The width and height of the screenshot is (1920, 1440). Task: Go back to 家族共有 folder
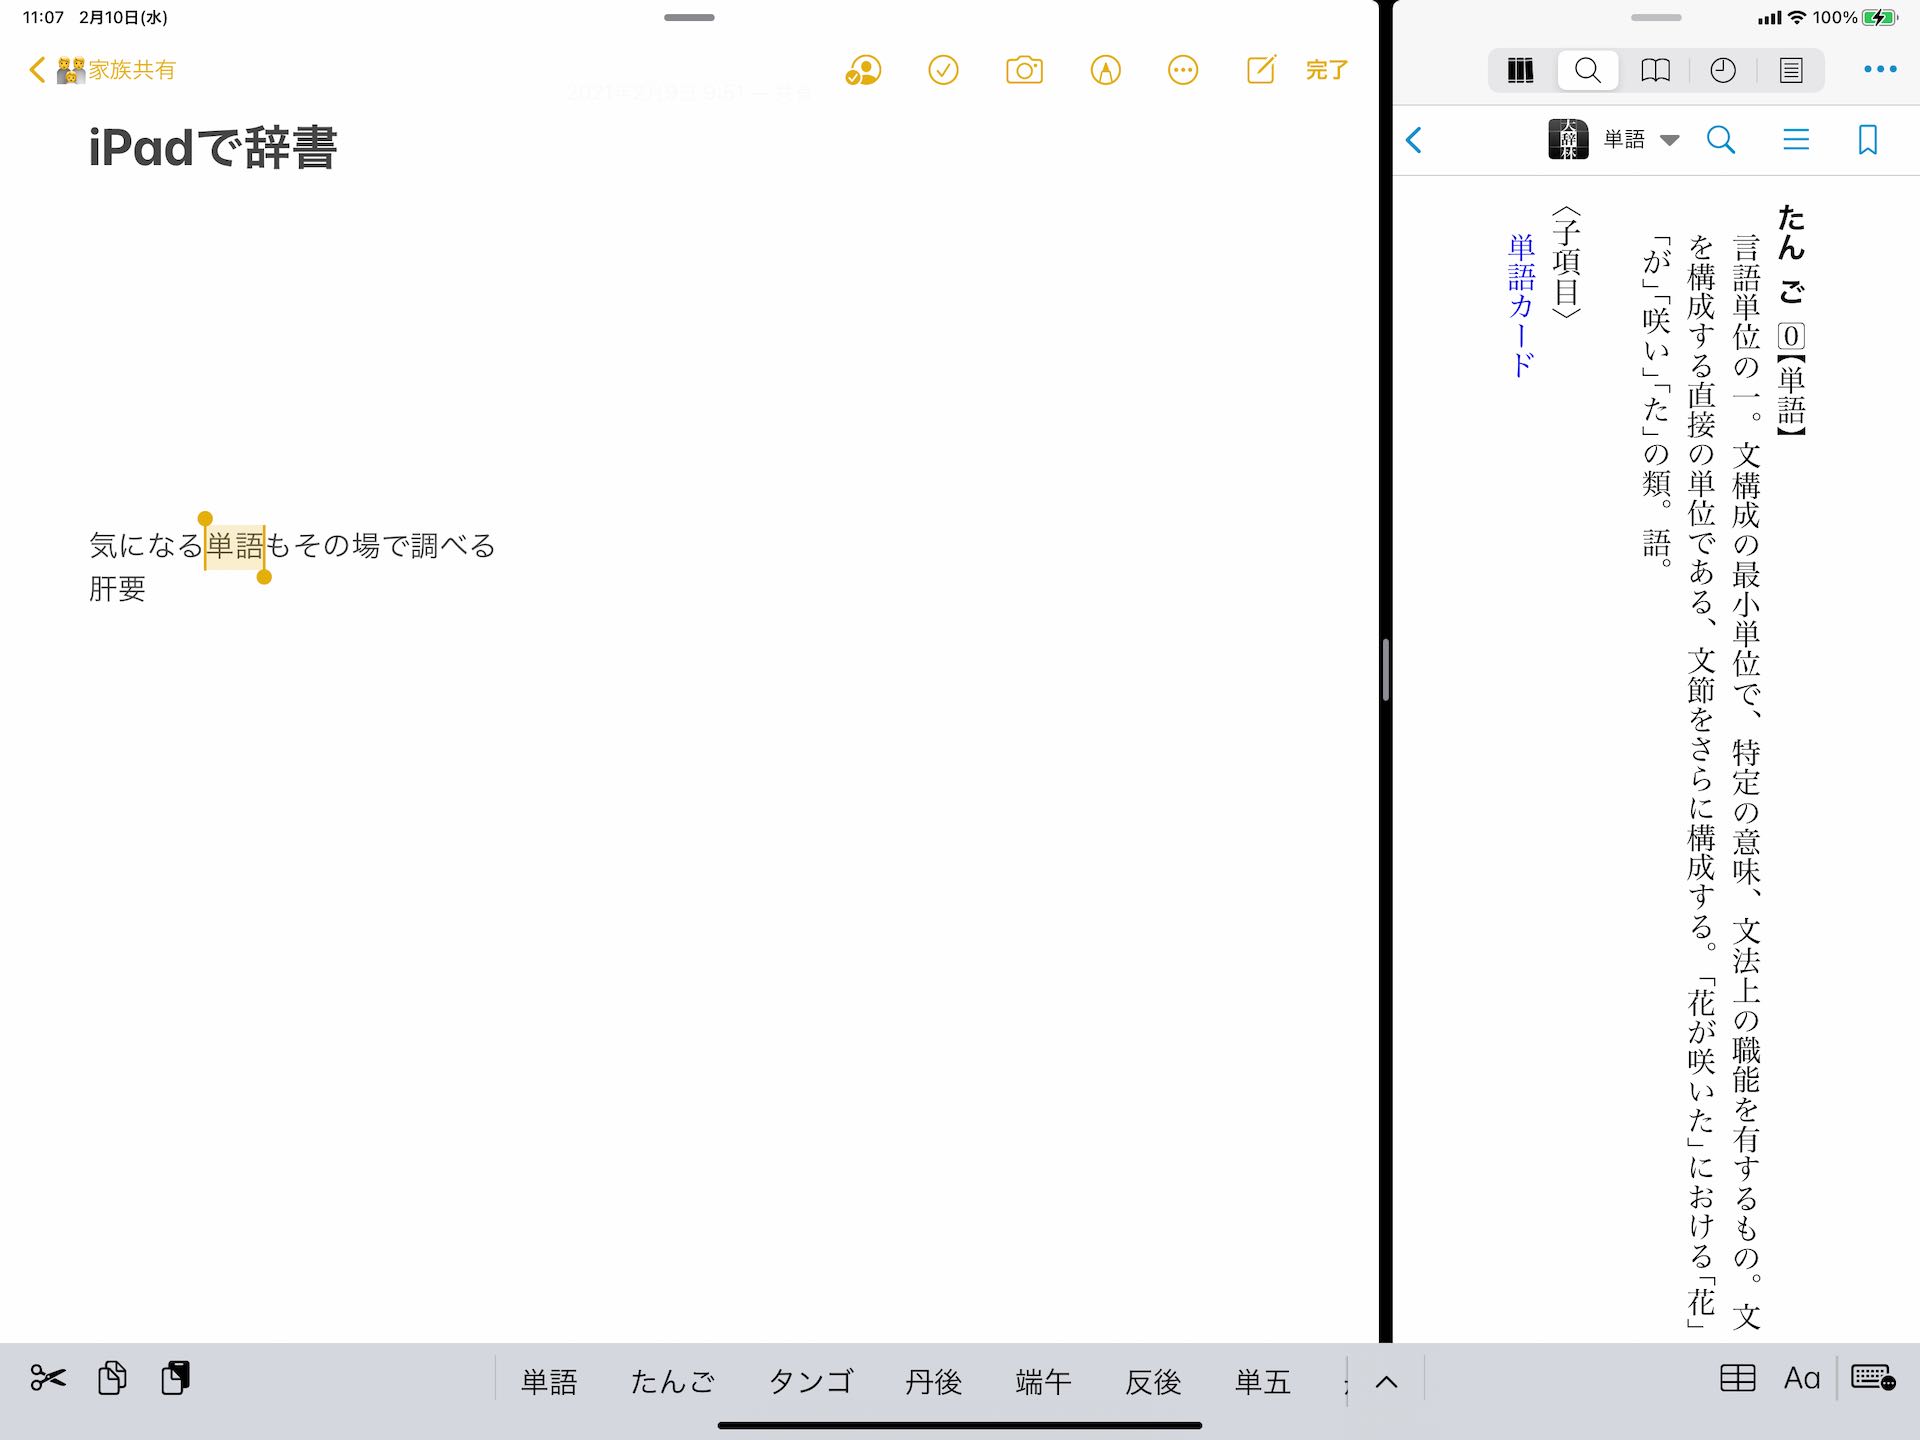[x=104, y=70]
